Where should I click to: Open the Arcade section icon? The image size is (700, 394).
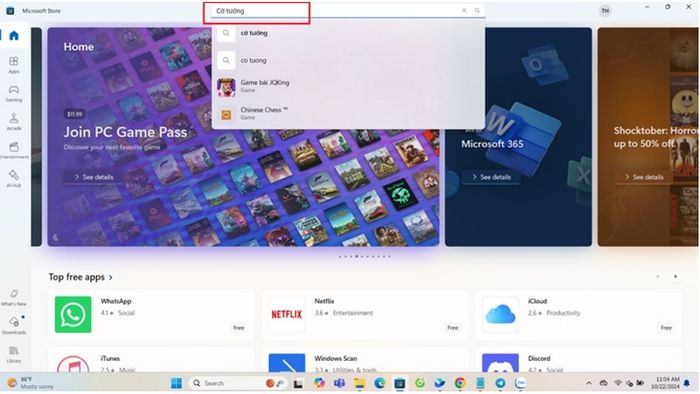tap(14, 121)
